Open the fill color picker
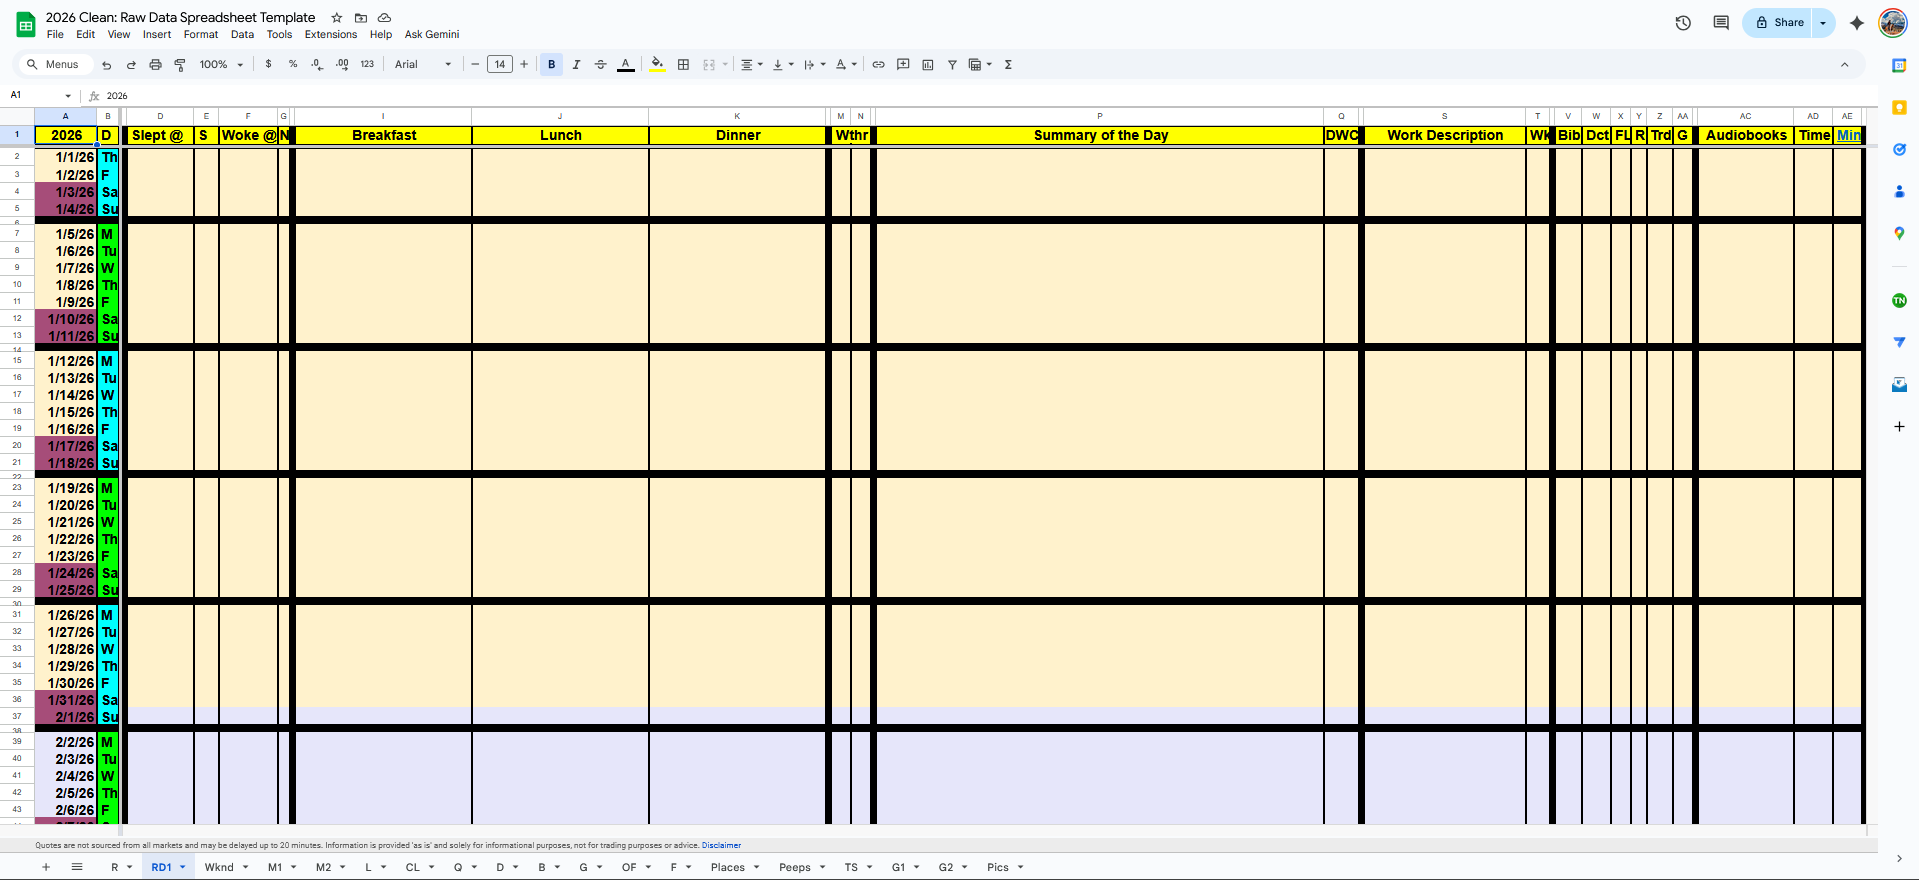Viewport: 1919px width, 880px height. click(657, 65)
